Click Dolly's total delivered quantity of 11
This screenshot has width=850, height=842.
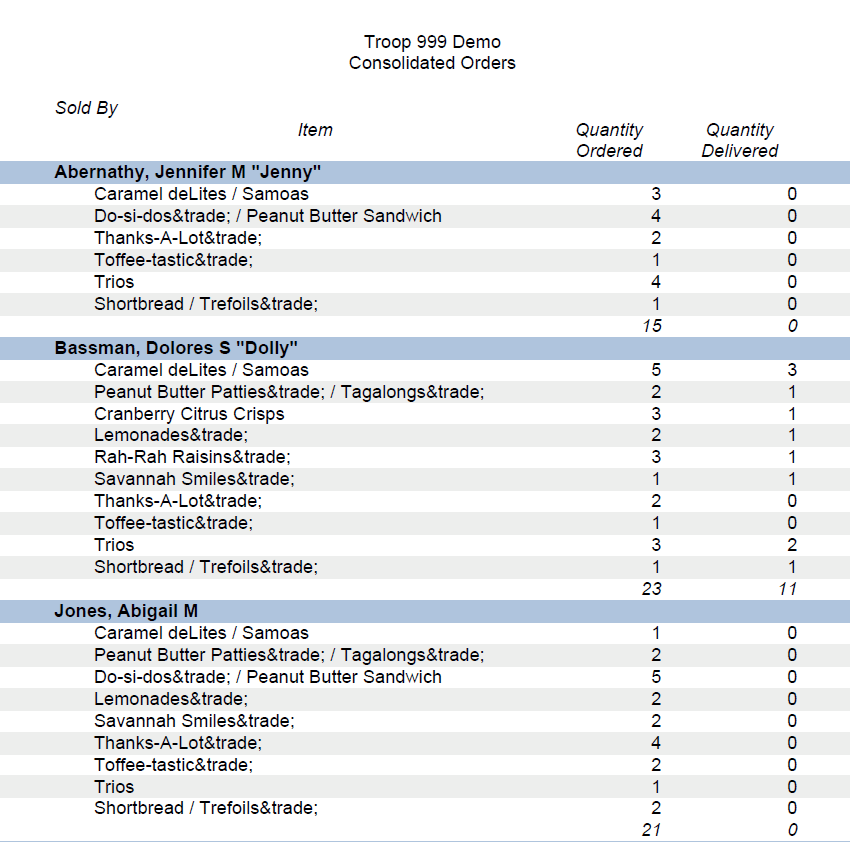[787, 589]
